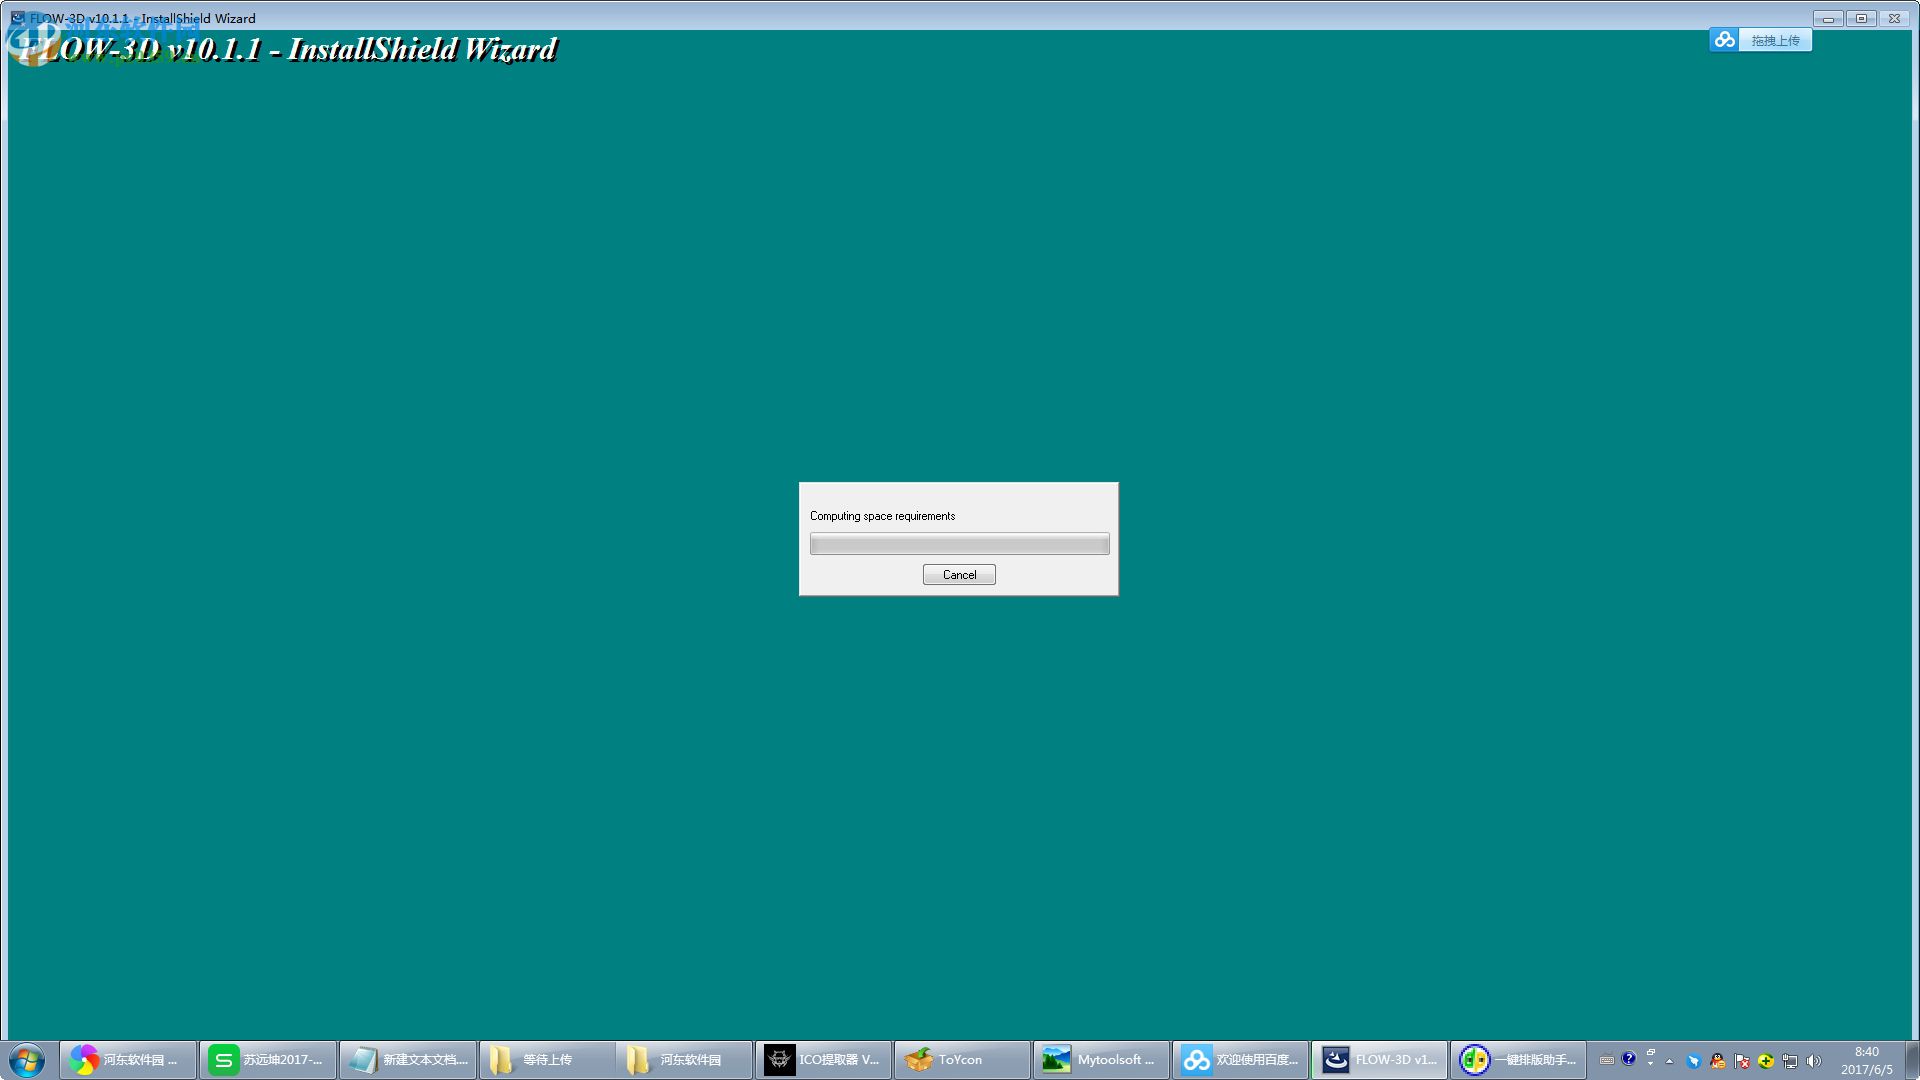Click the Computing space requirements progress bar
This screenshot has height=1080, width=1920.
pyautogui.click(x=959, y=544)
